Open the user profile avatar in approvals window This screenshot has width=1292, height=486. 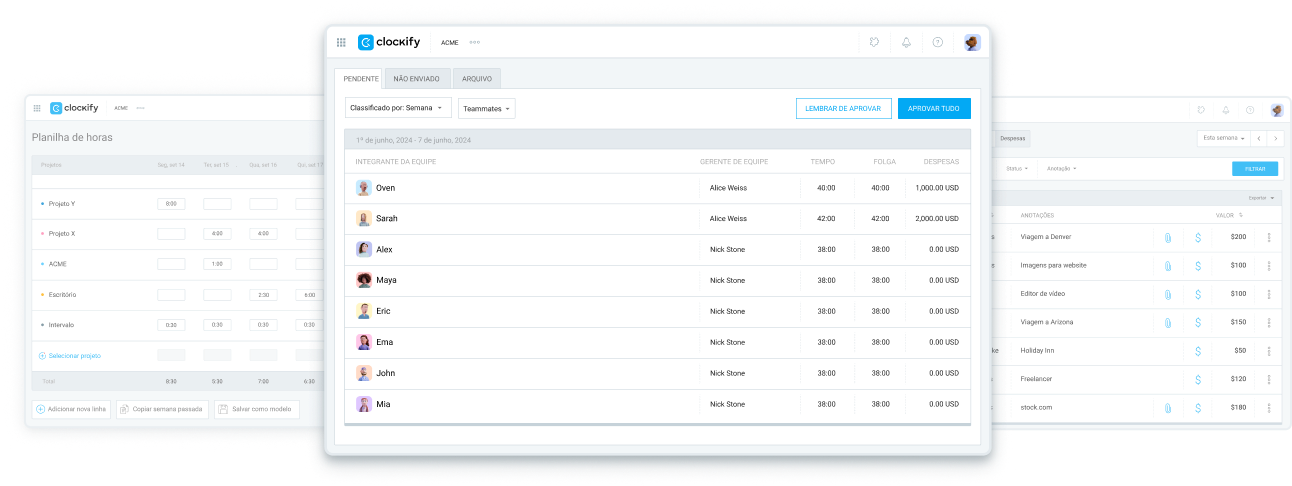(972, 43)
